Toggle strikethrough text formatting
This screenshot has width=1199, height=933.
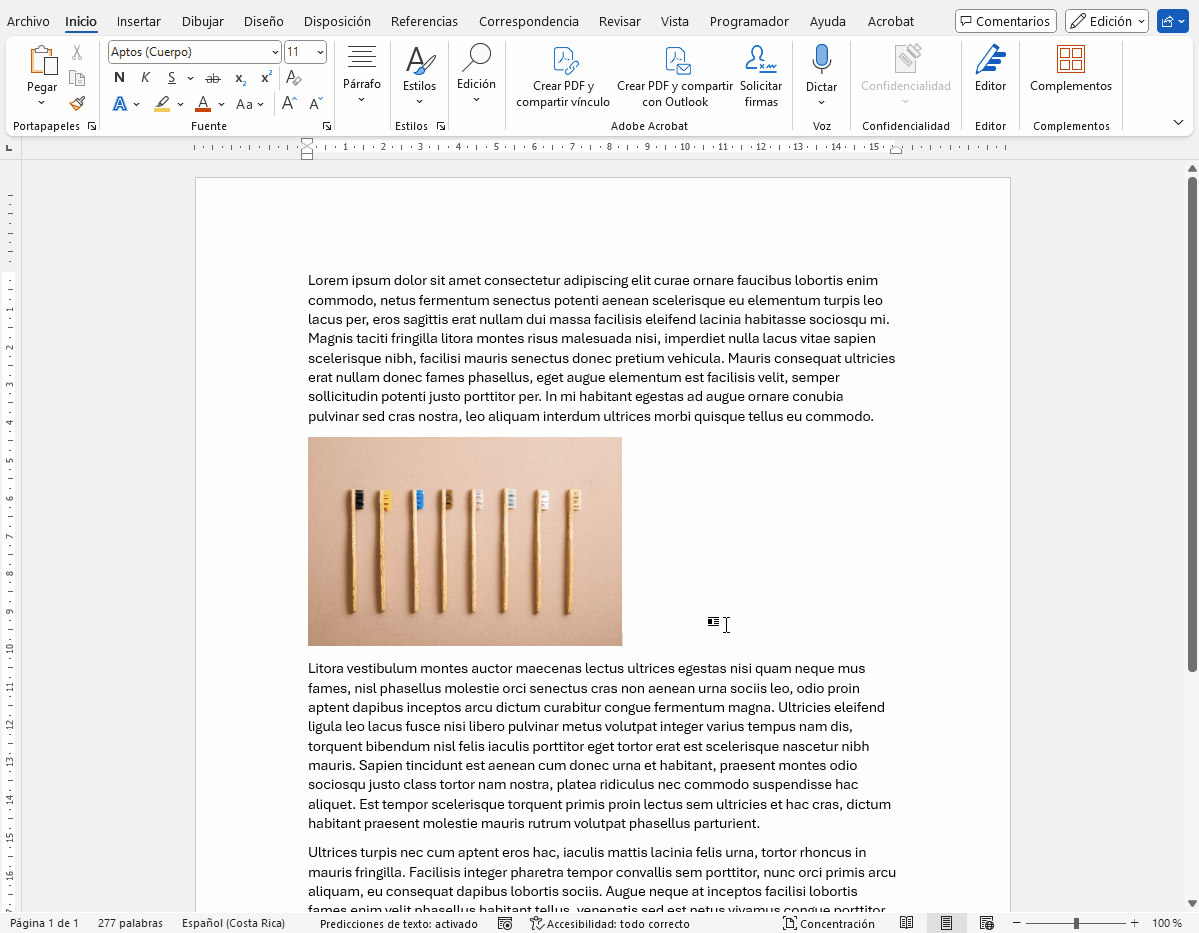pyautogui.click(x=212, y=78)
